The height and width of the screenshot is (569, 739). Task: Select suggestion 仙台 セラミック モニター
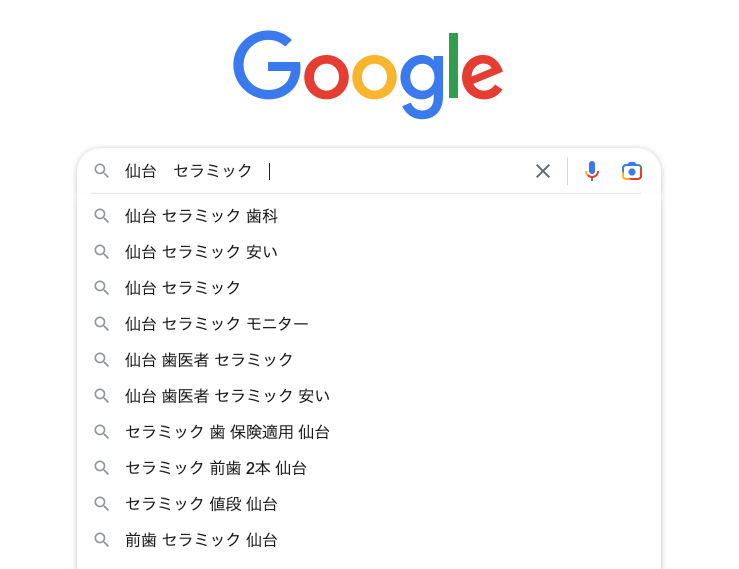click(369, 324)
